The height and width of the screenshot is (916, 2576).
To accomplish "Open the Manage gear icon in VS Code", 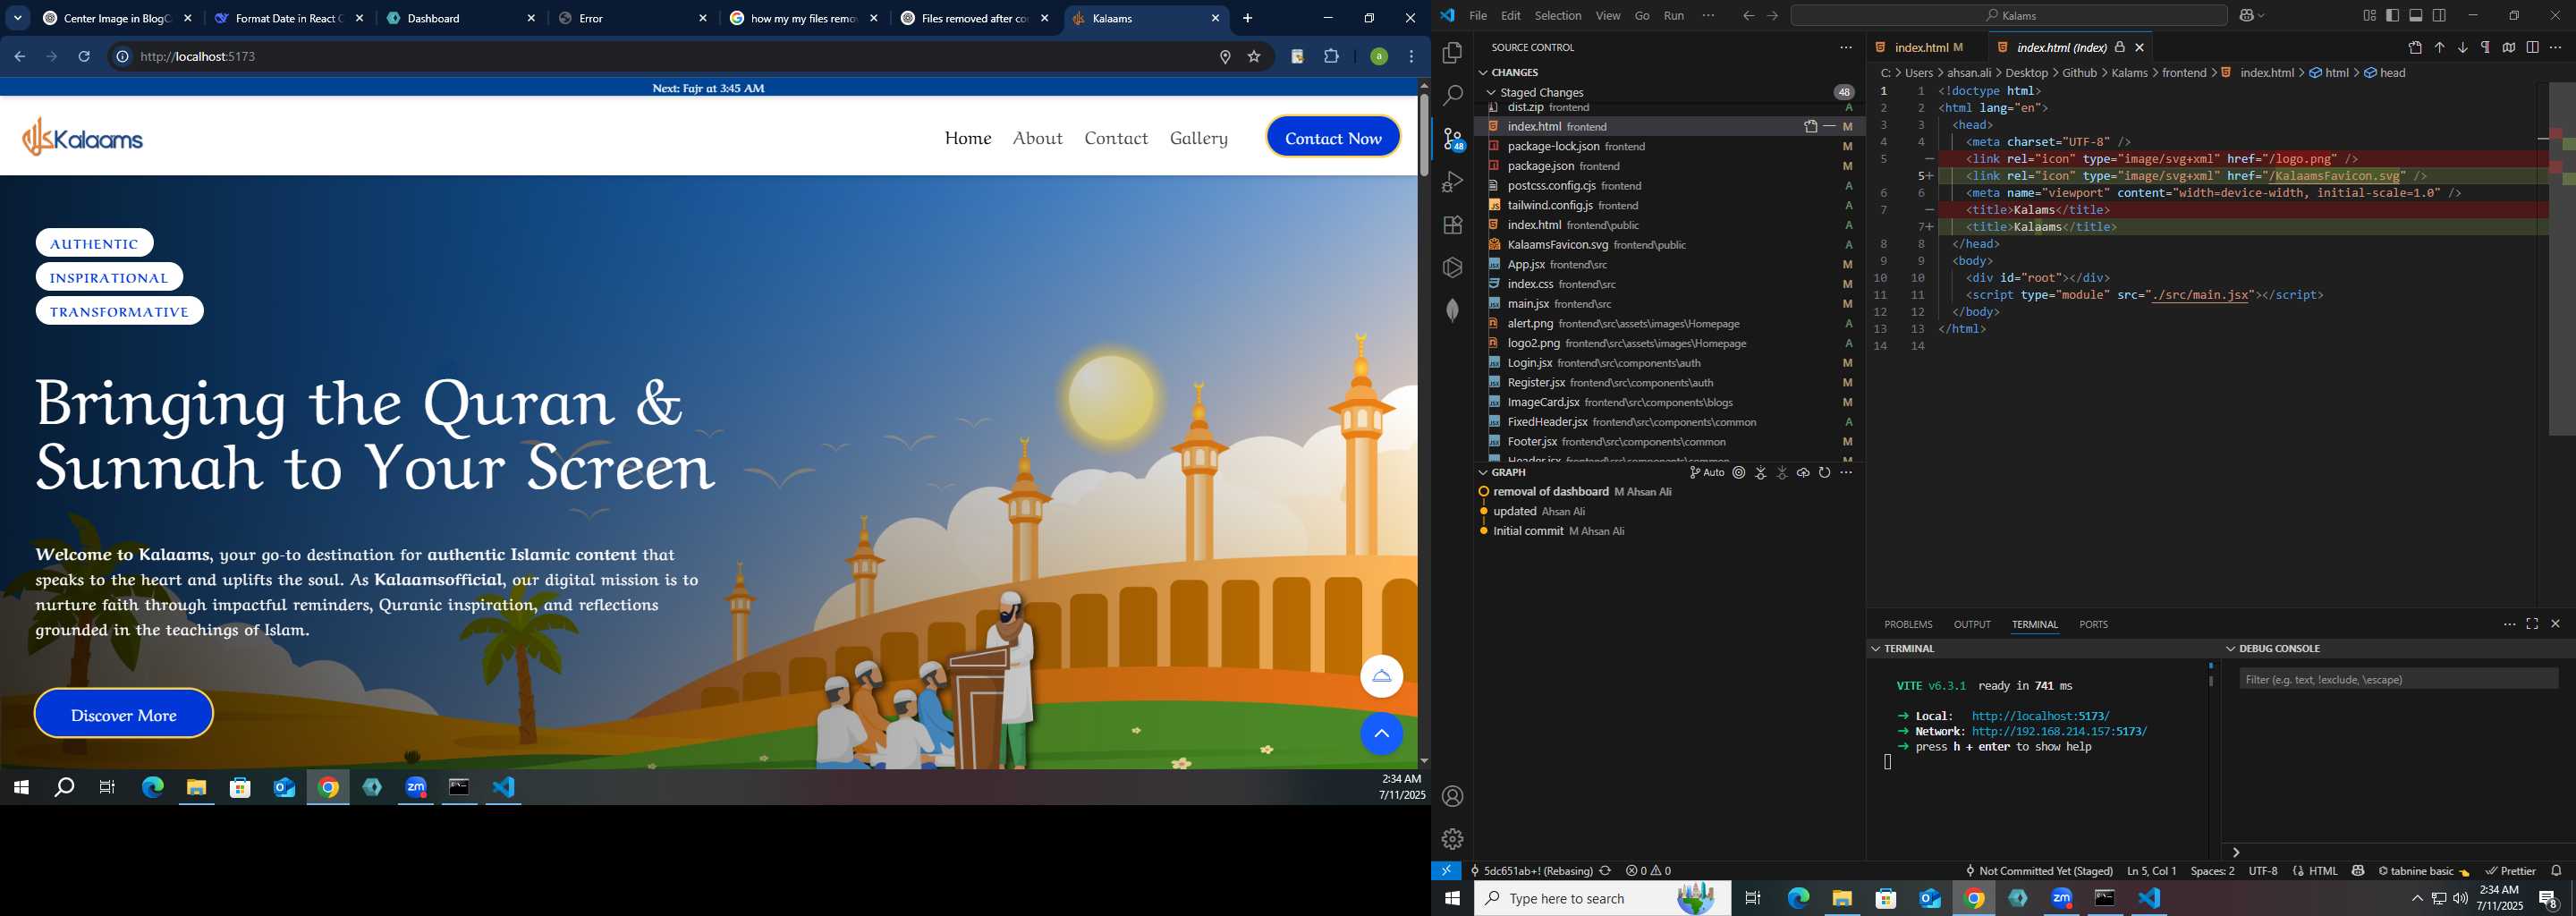I will point(1452,839).
